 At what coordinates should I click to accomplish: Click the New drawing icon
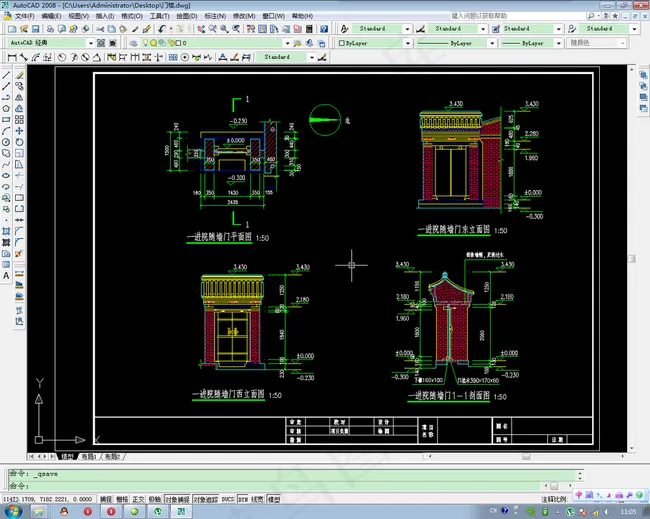[12, 29]
